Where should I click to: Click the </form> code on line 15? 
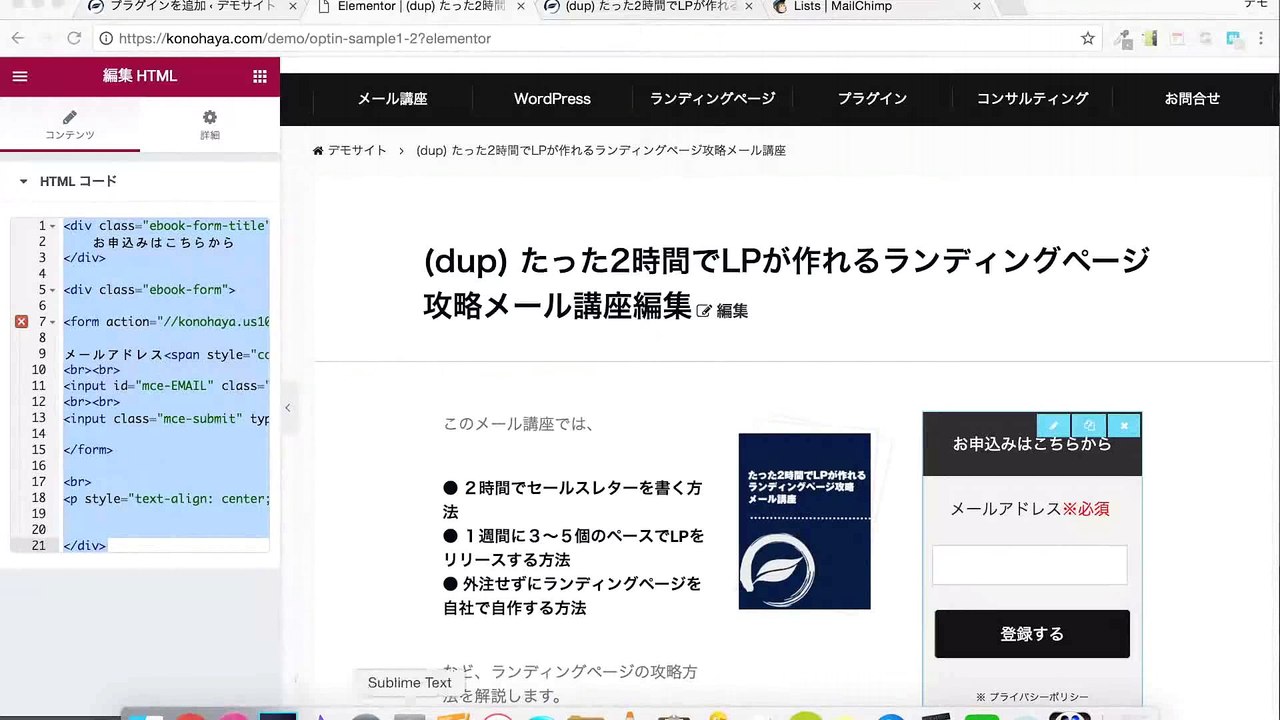point(88,450)
